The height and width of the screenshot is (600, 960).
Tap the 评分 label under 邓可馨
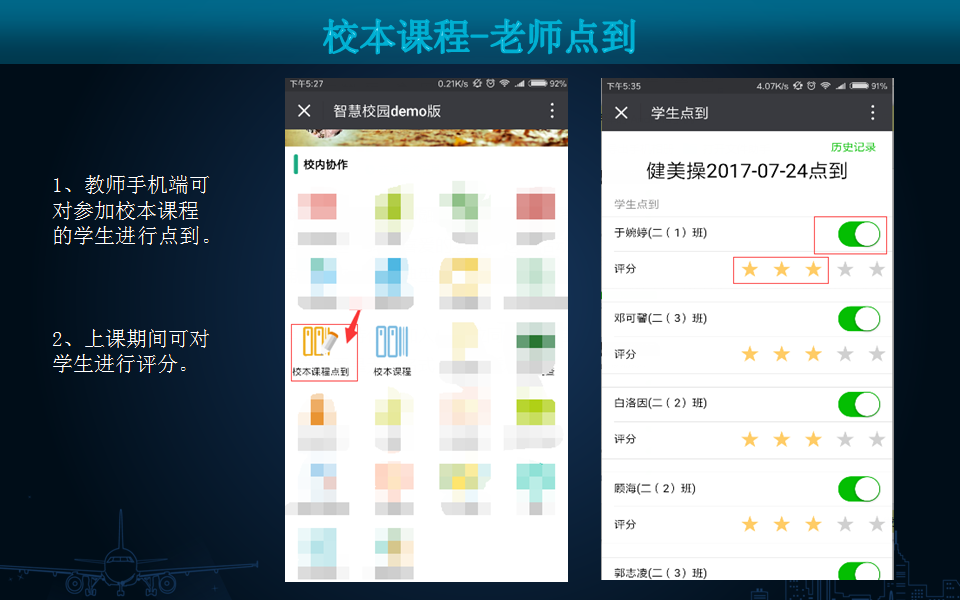point(625,354)
